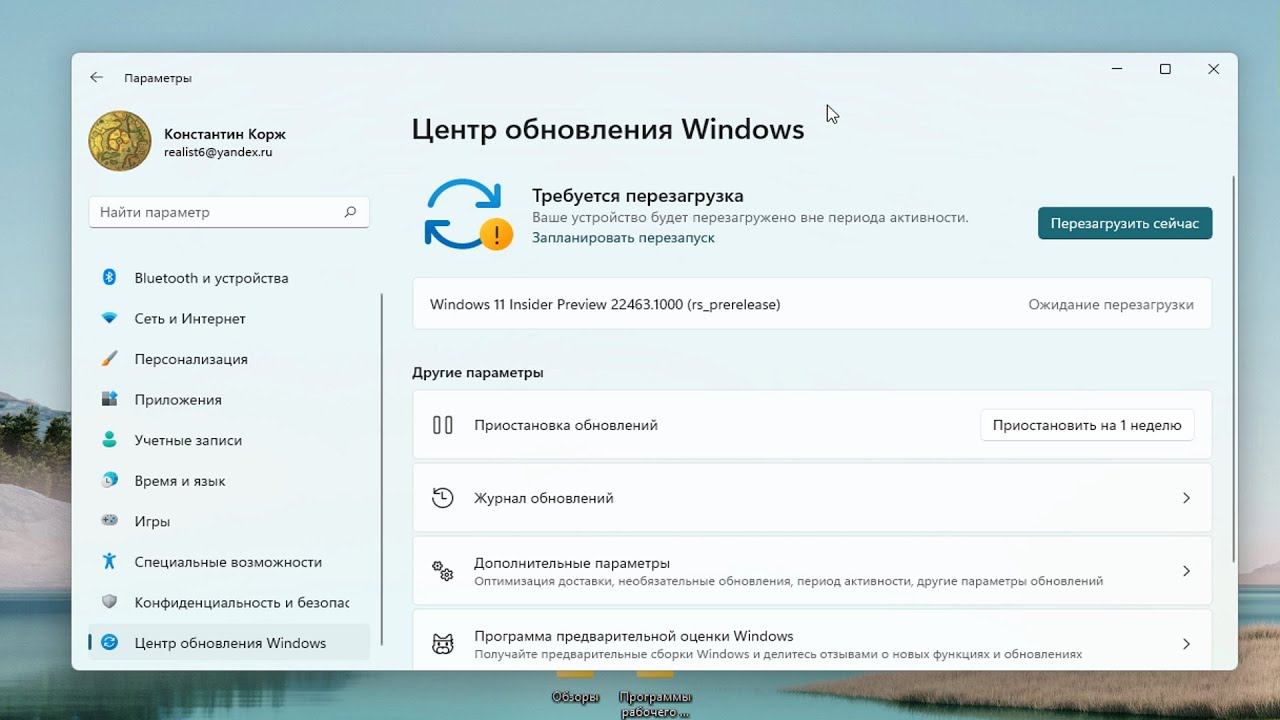Screen dimensions: 1280x720
Task: Click the Требуется перезагрузка heading
Action: (x=637, y=196)
